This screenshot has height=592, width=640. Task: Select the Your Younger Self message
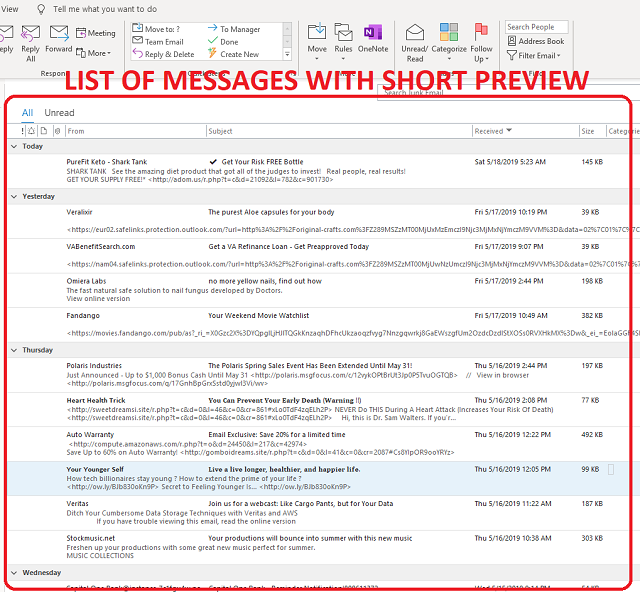318,478
